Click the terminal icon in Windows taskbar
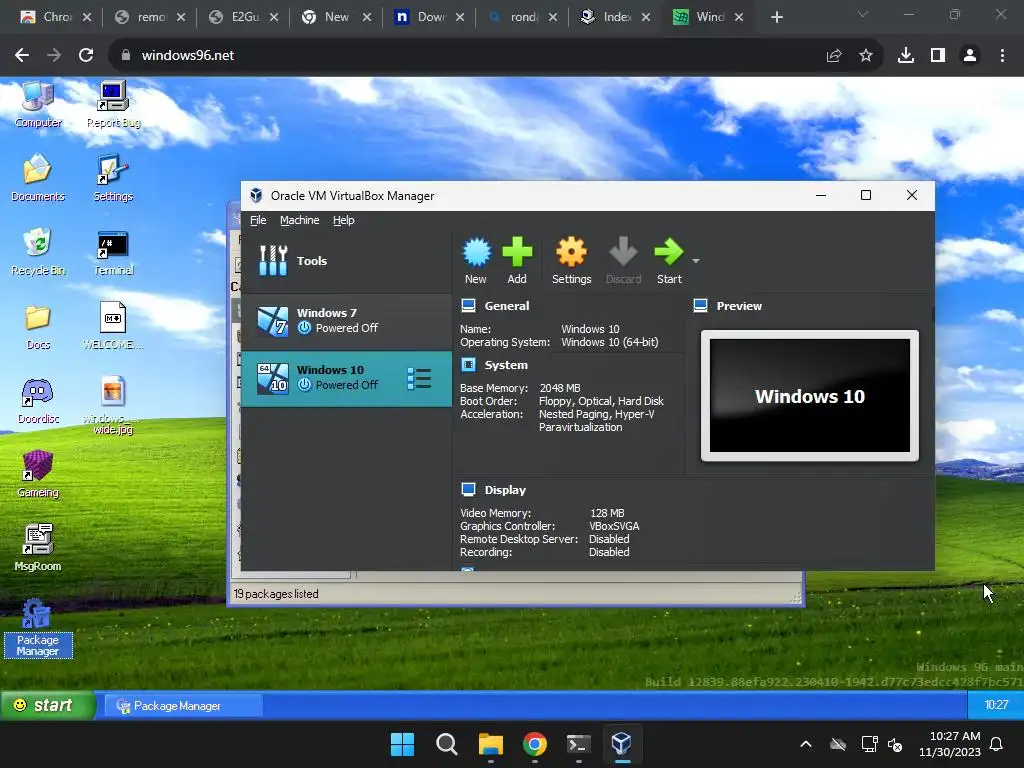 point(579,744)
